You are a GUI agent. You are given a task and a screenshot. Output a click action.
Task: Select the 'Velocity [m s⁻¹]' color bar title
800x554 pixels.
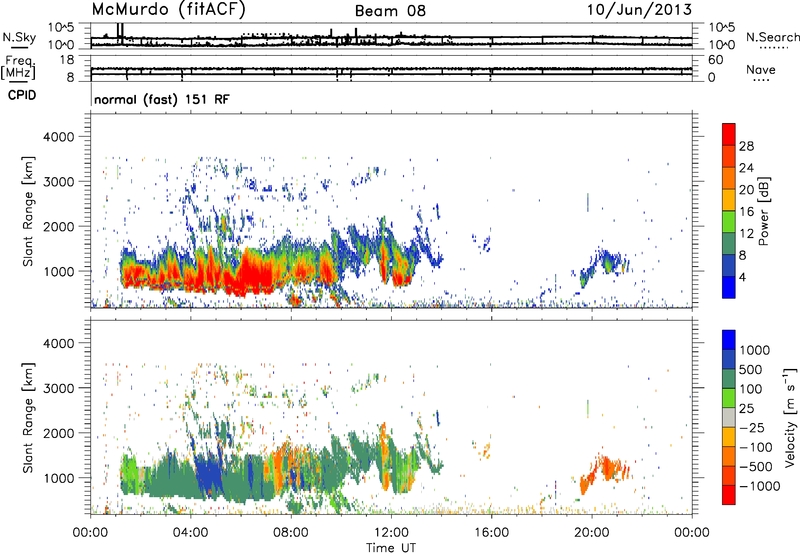tap(790, 417)
